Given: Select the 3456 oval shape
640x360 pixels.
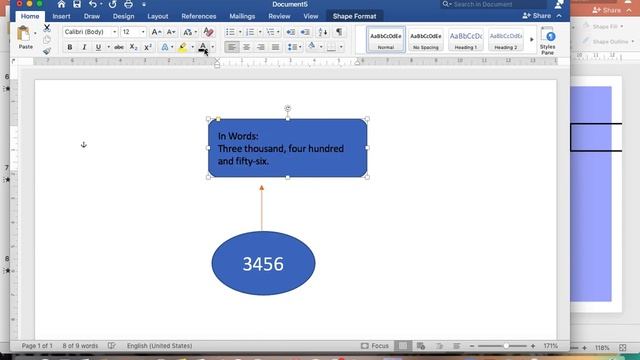Looking at the screenshot, I should 263,263.
